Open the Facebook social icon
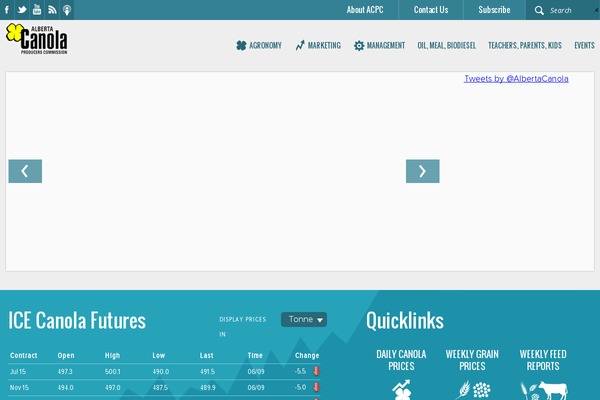 [7, 10]
